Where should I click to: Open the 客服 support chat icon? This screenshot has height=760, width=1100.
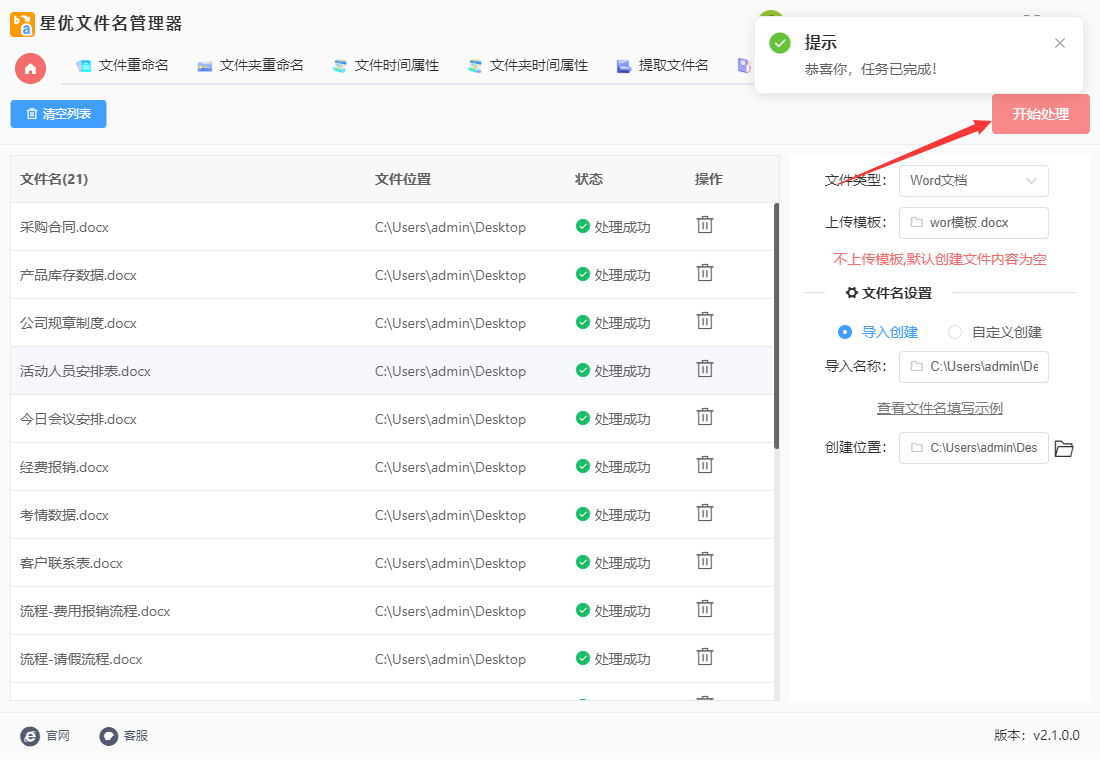pyautogui.click(x=109, y=736)
